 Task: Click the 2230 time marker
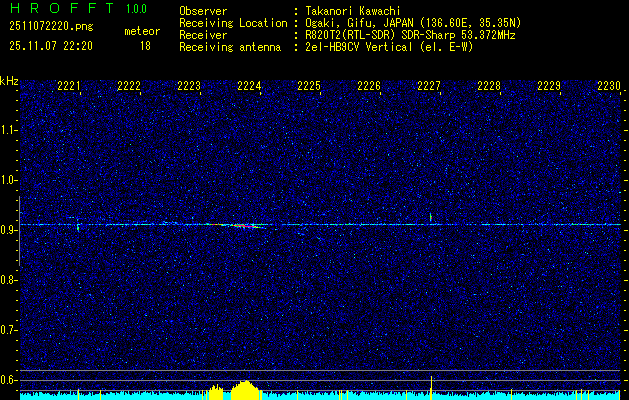(609, 85)
